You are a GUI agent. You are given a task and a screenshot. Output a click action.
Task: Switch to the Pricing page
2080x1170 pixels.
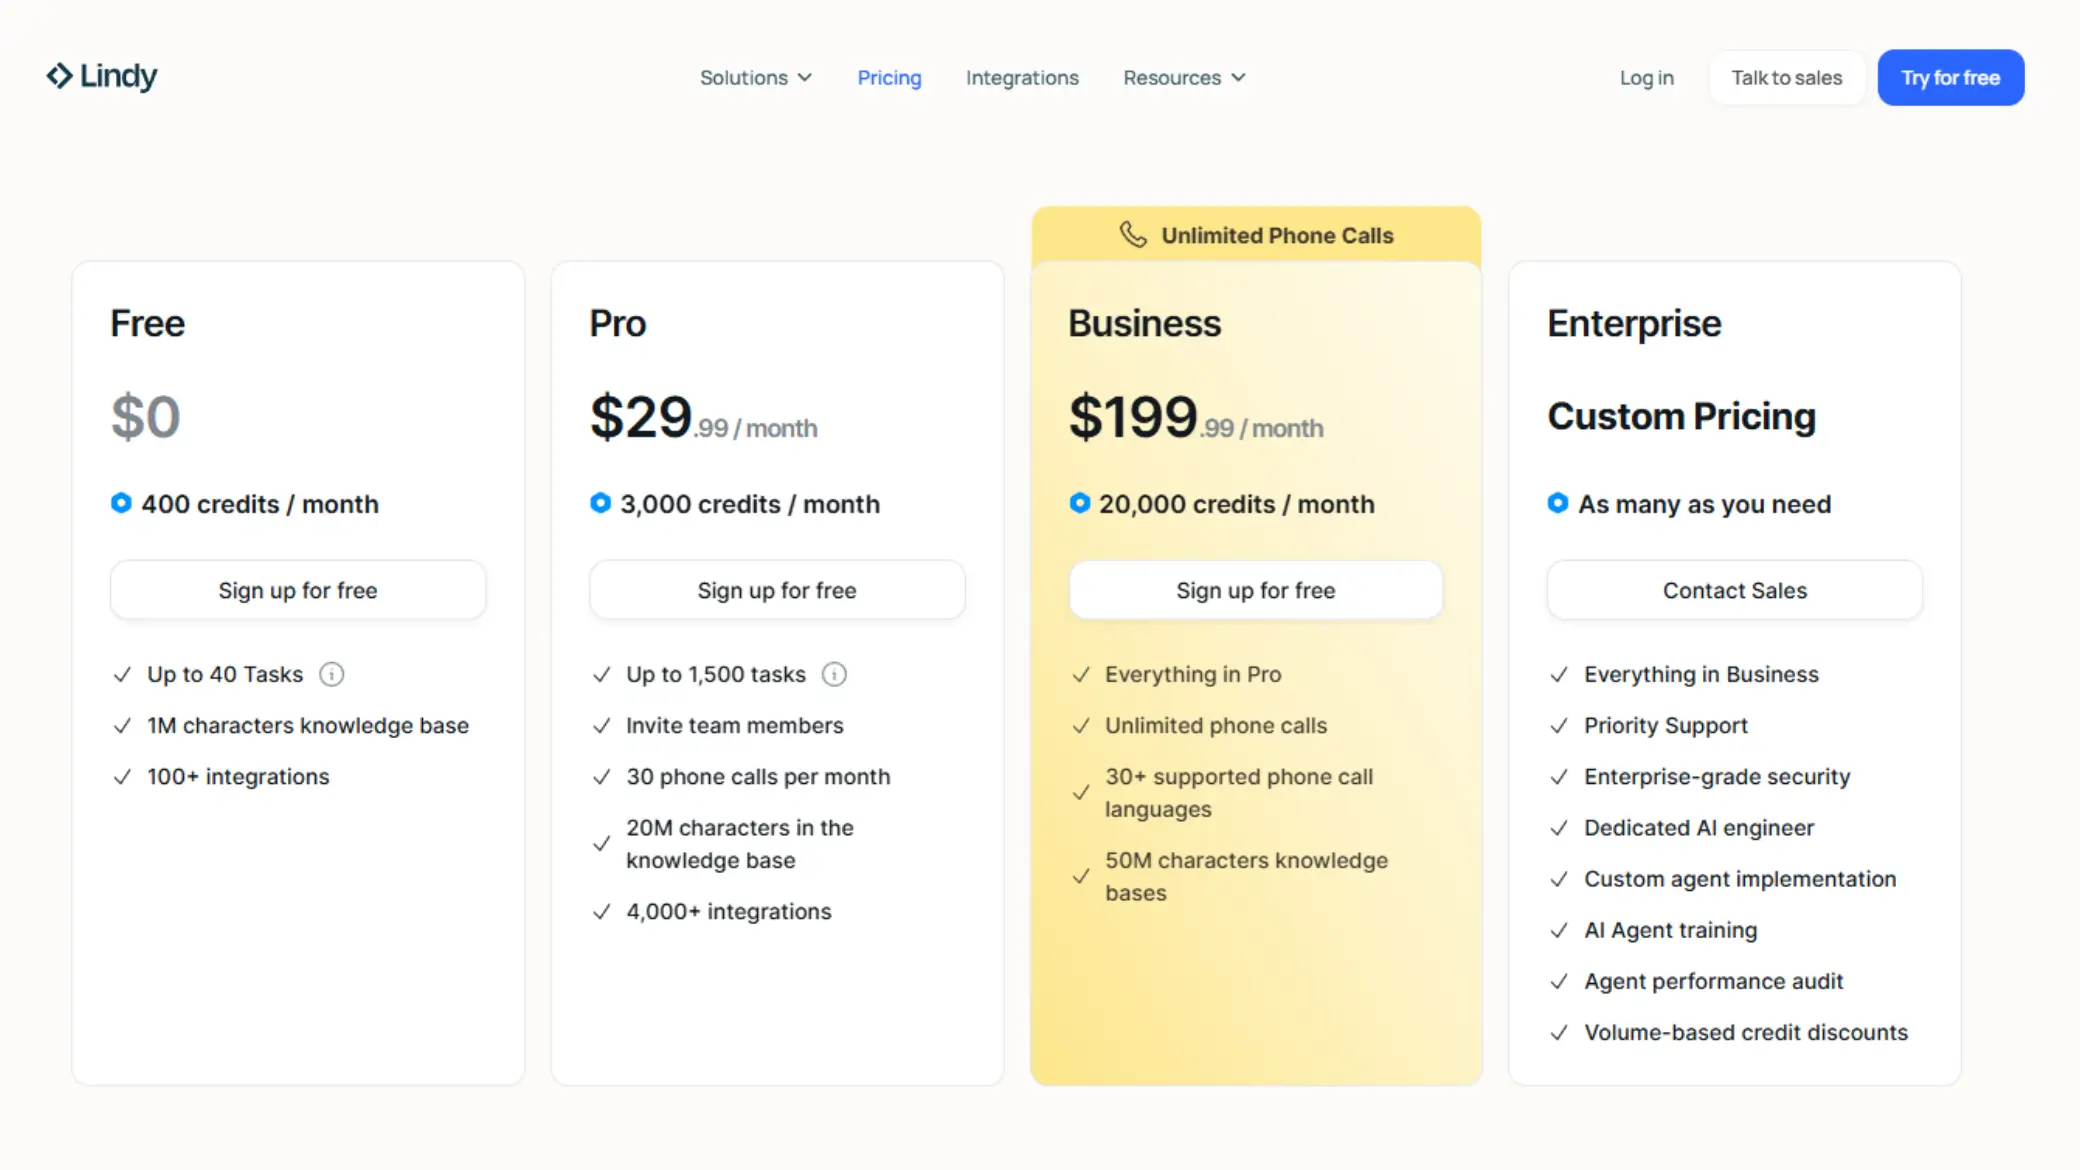click(889, 77)
